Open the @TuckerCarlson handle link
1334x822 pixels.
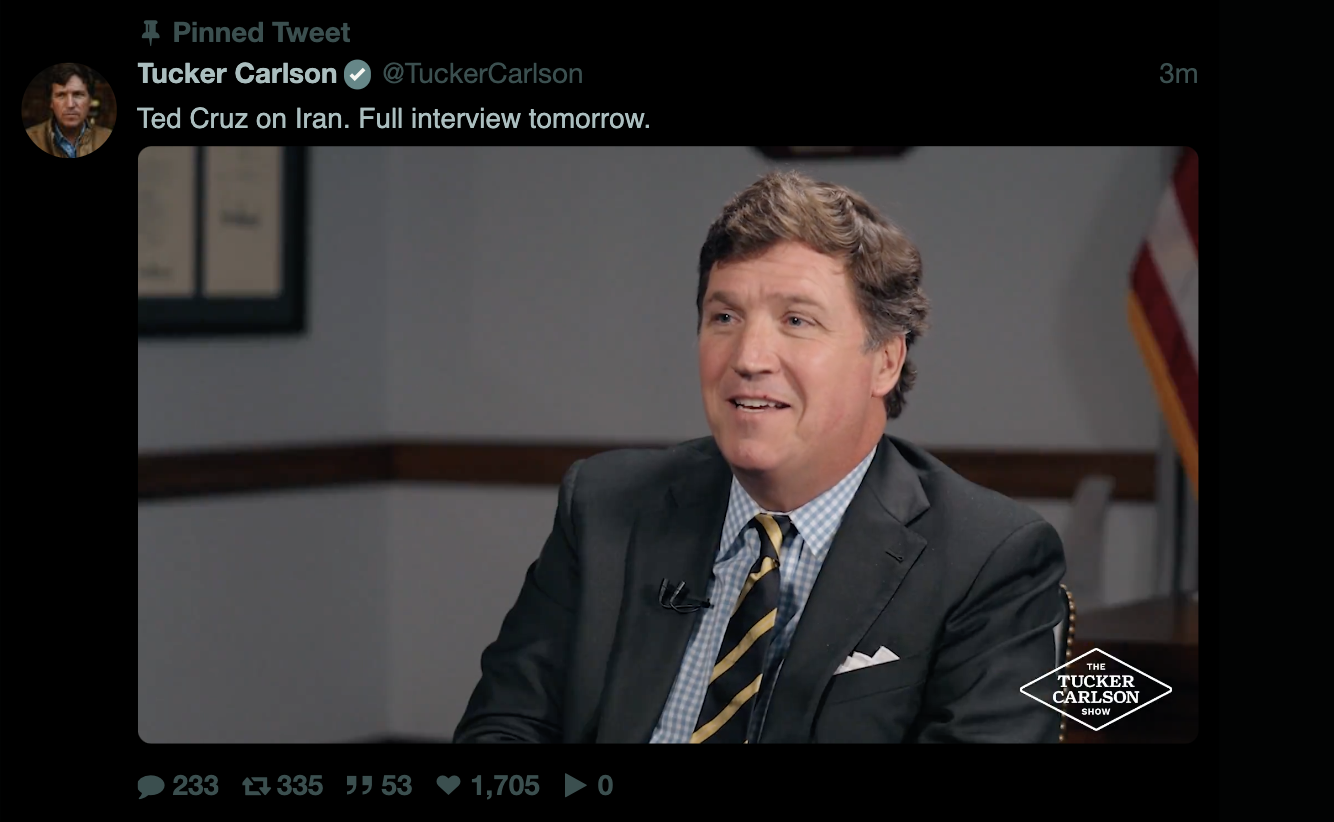(482, 74)
